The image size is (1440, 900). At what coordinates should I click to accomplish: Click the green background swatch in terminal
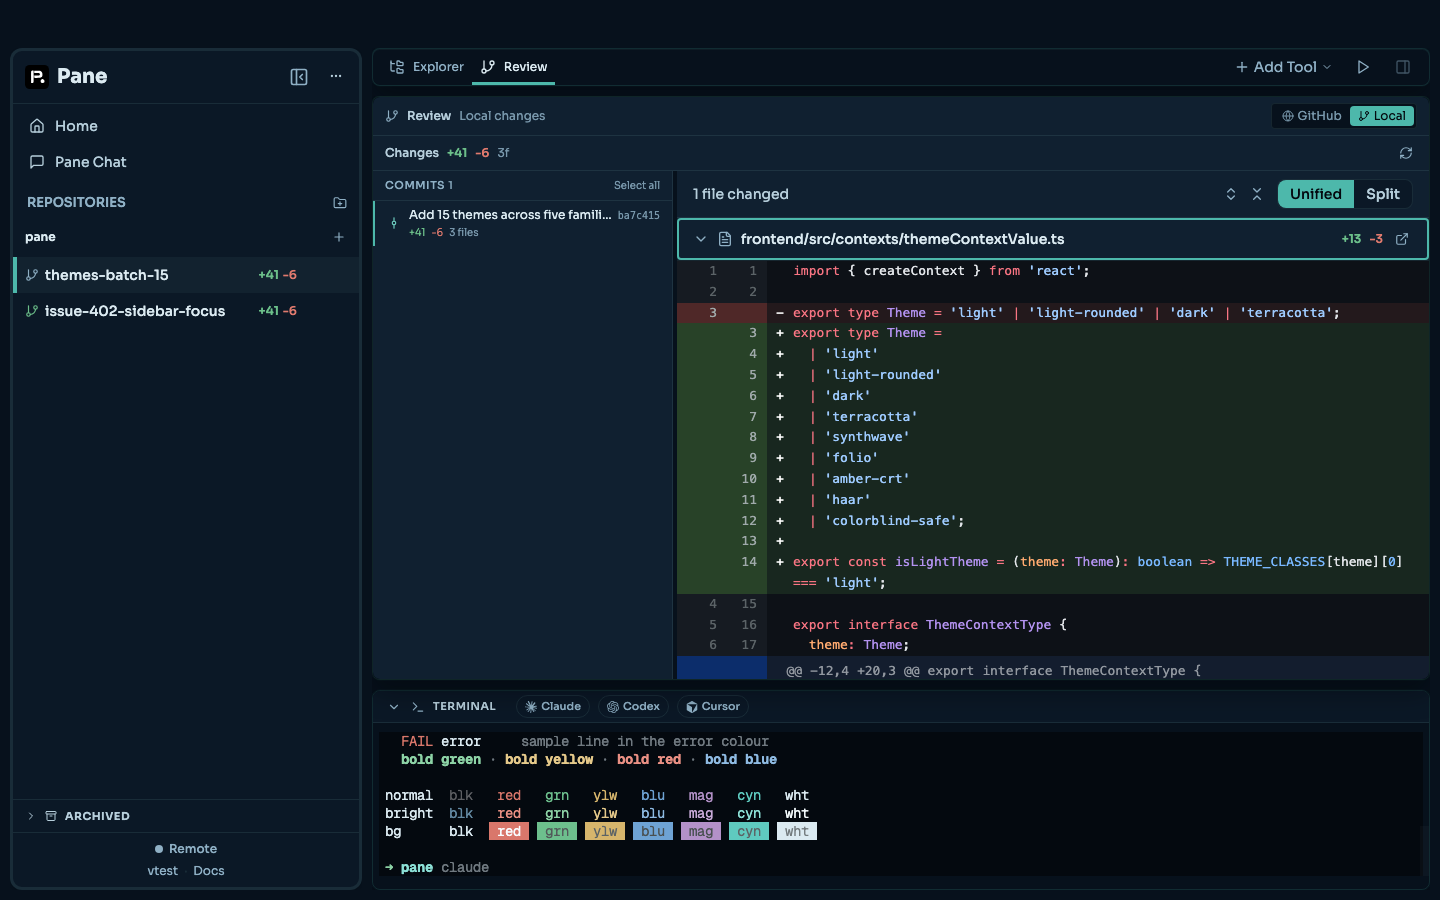(x=557, y=832)
